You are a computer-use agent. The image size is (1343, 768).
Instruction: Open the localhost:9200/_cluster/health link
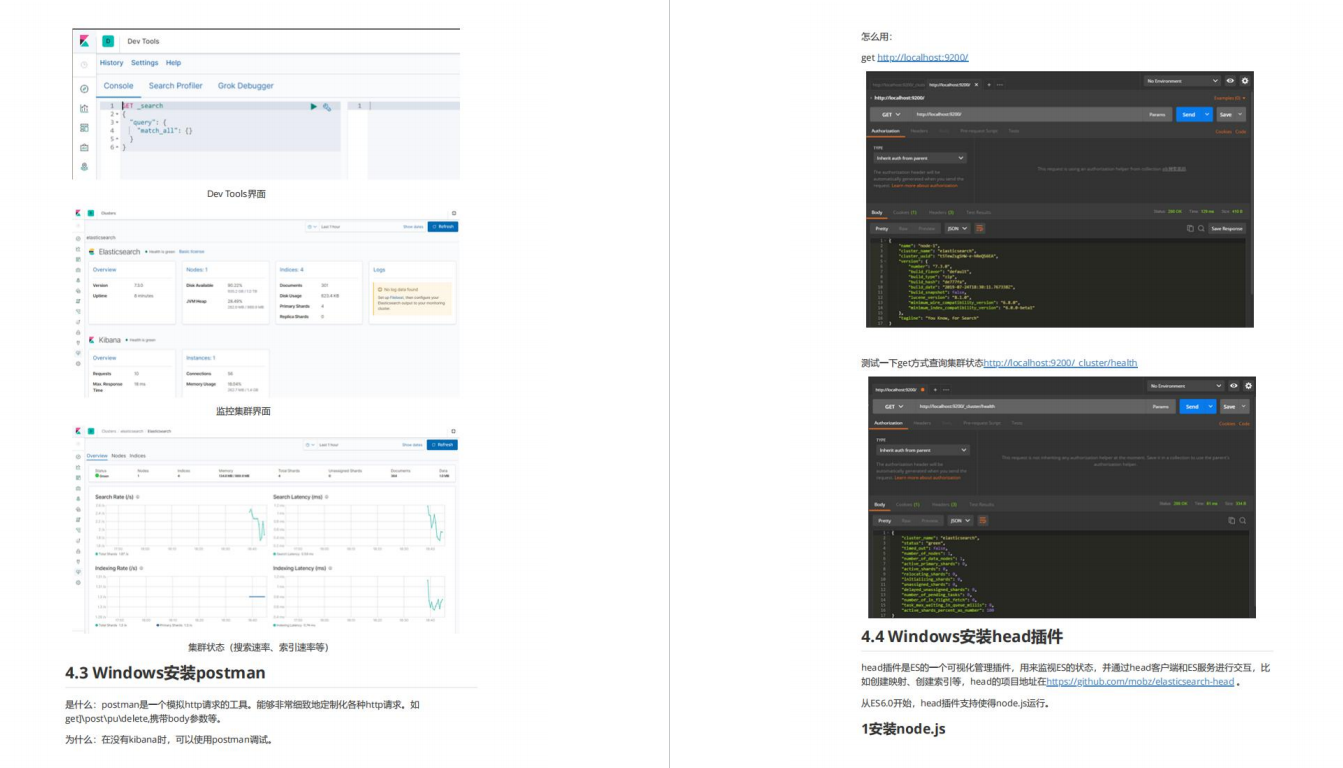1060,363
